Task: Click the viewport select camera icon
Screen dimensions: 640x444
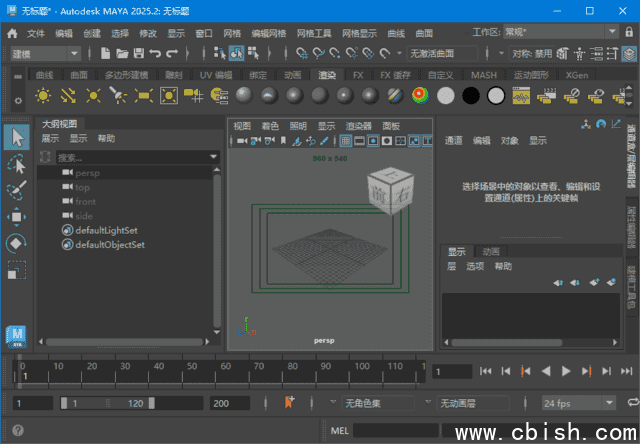Action: 242,141
